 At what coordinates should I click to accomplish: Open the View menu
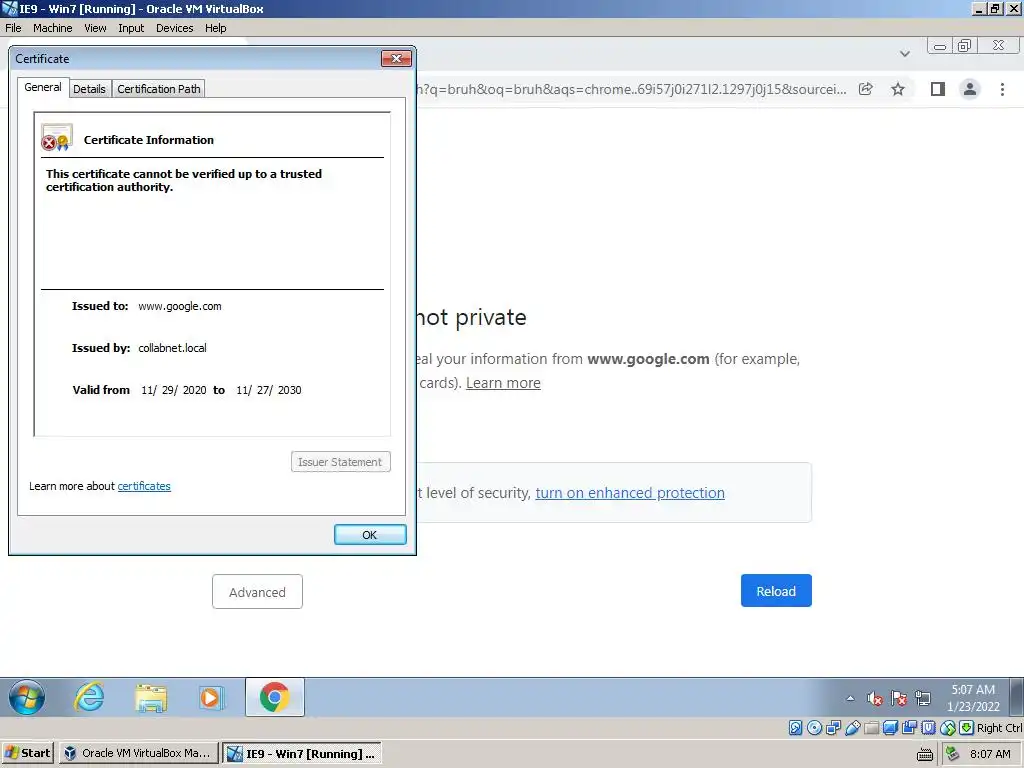[x=95, y=28]
